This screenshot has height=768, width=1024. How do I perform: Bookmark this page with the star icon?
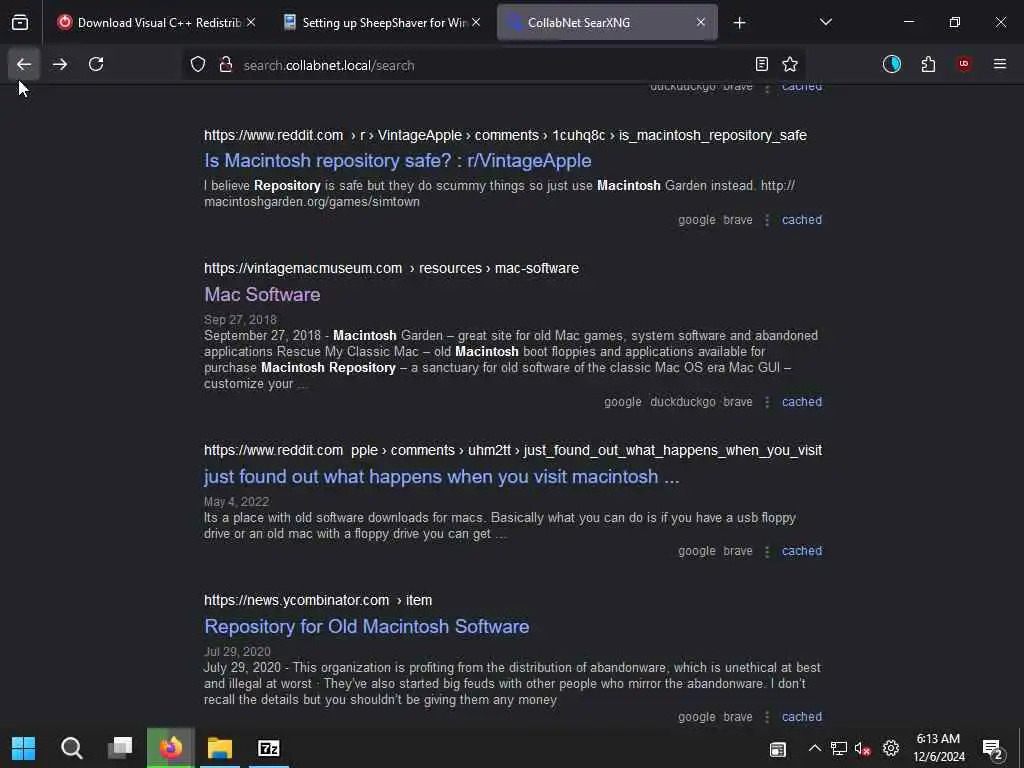pyautogui.click(x=790, y=64)
